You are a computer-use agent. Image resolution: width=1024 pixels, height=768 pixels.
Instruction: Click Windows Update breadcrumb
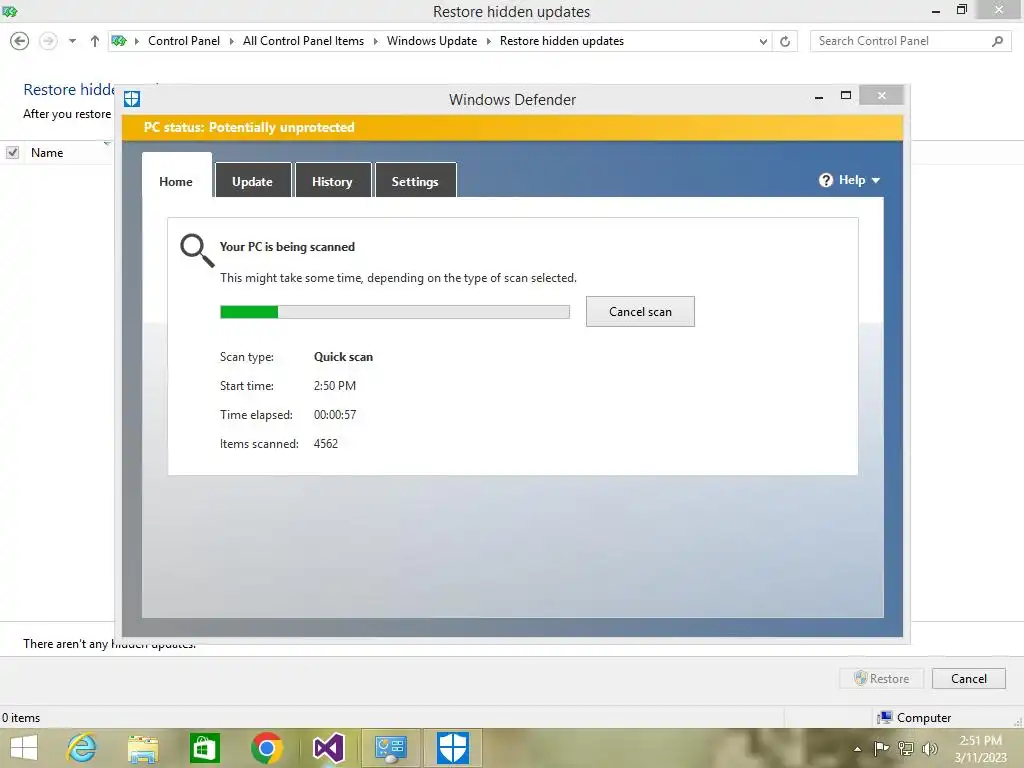pyautogui.click(x=432, y=41)
